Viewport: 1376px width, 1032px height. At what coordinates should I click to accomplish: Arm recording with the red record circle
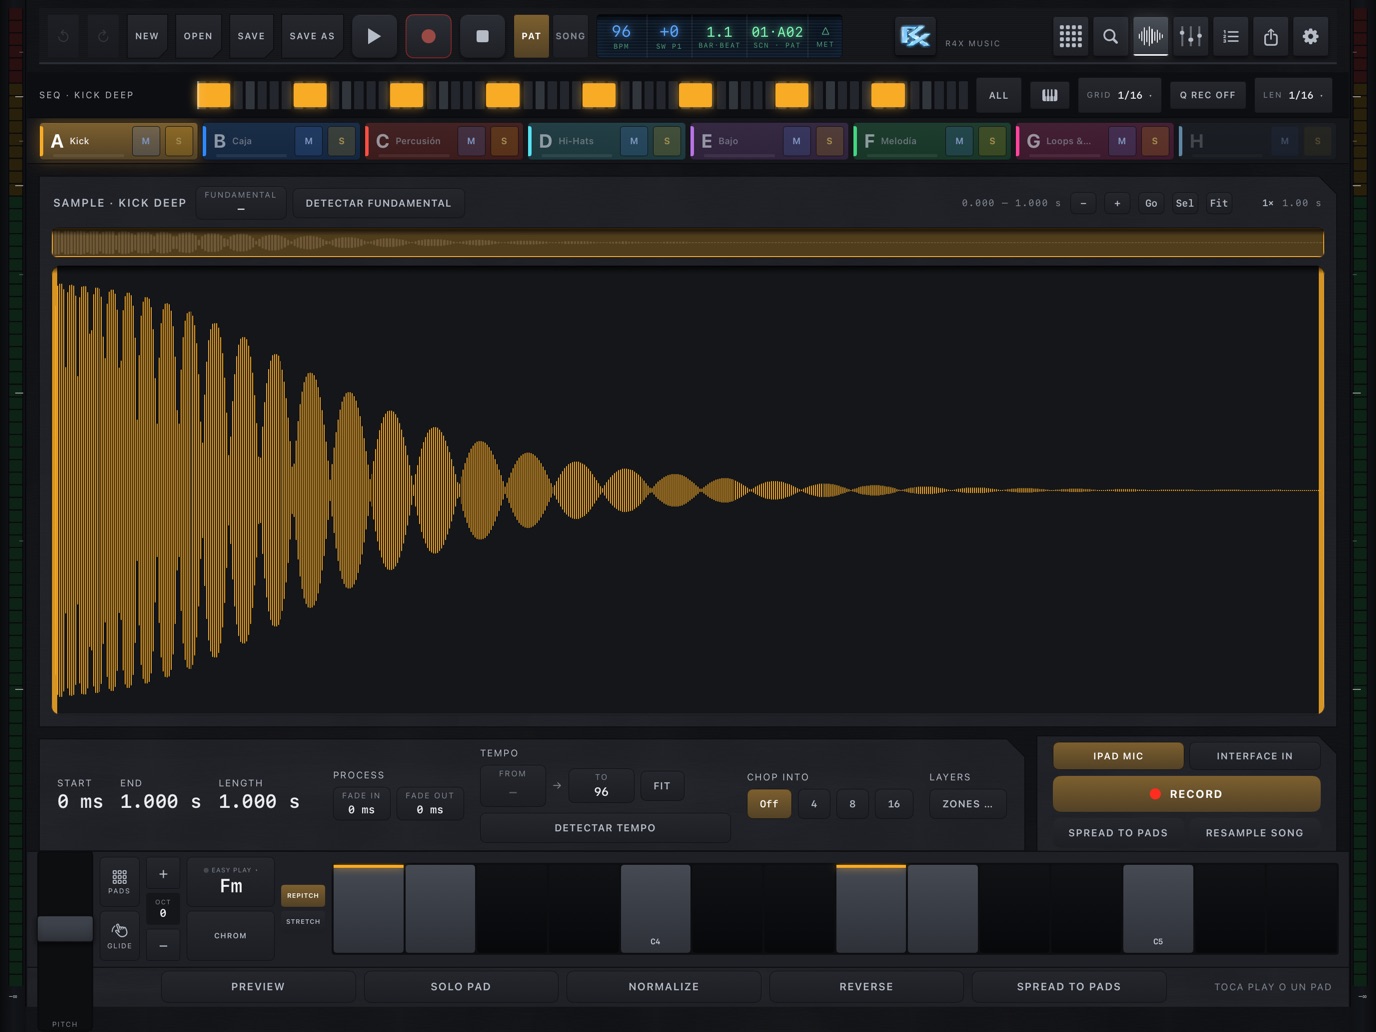428,36
